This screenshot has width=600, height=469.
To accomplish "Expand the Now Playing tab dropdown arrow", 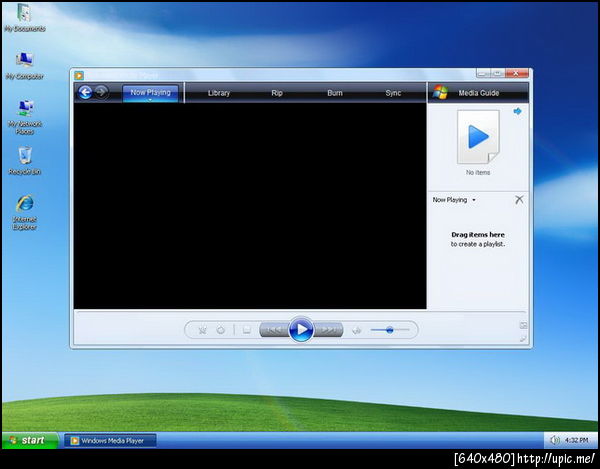I will click(150, 100).
